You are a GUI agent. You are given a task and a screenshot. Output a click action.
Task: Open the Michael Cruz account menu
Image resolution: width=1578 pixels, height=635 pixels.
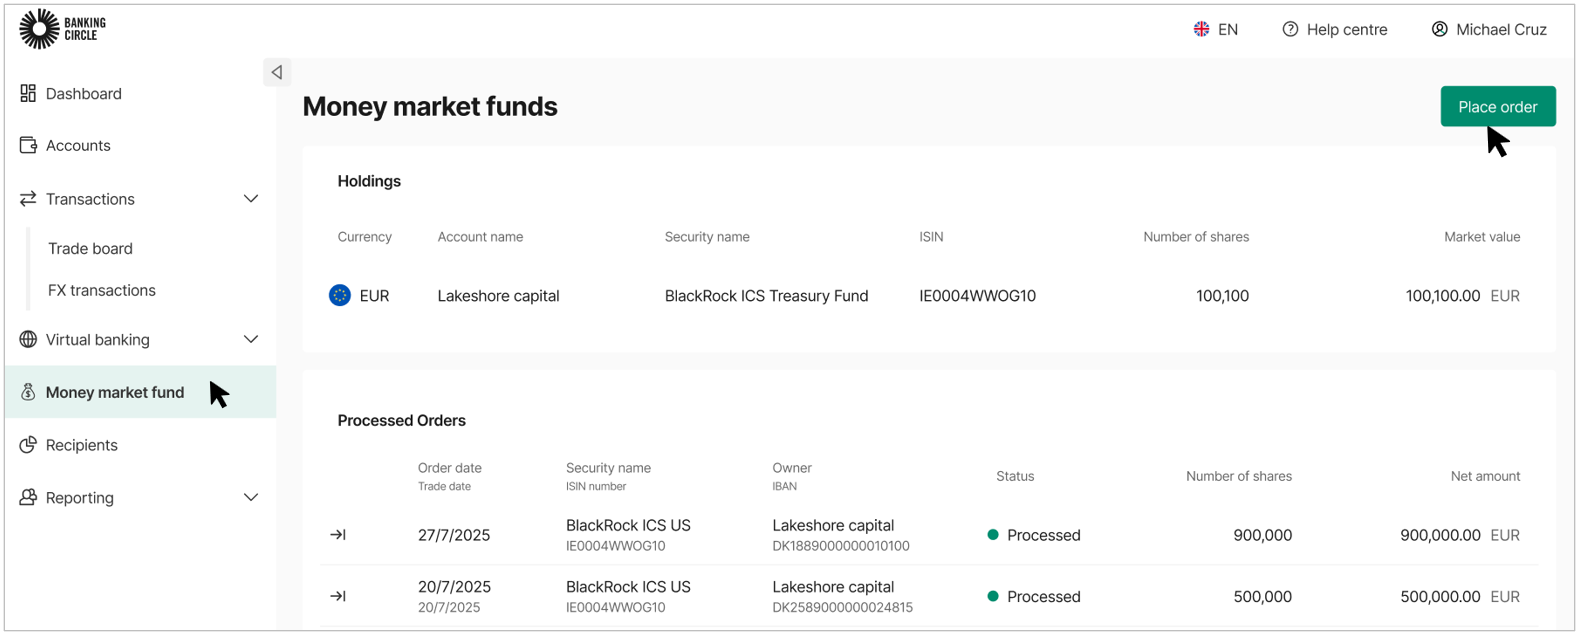coord(1489,29)
